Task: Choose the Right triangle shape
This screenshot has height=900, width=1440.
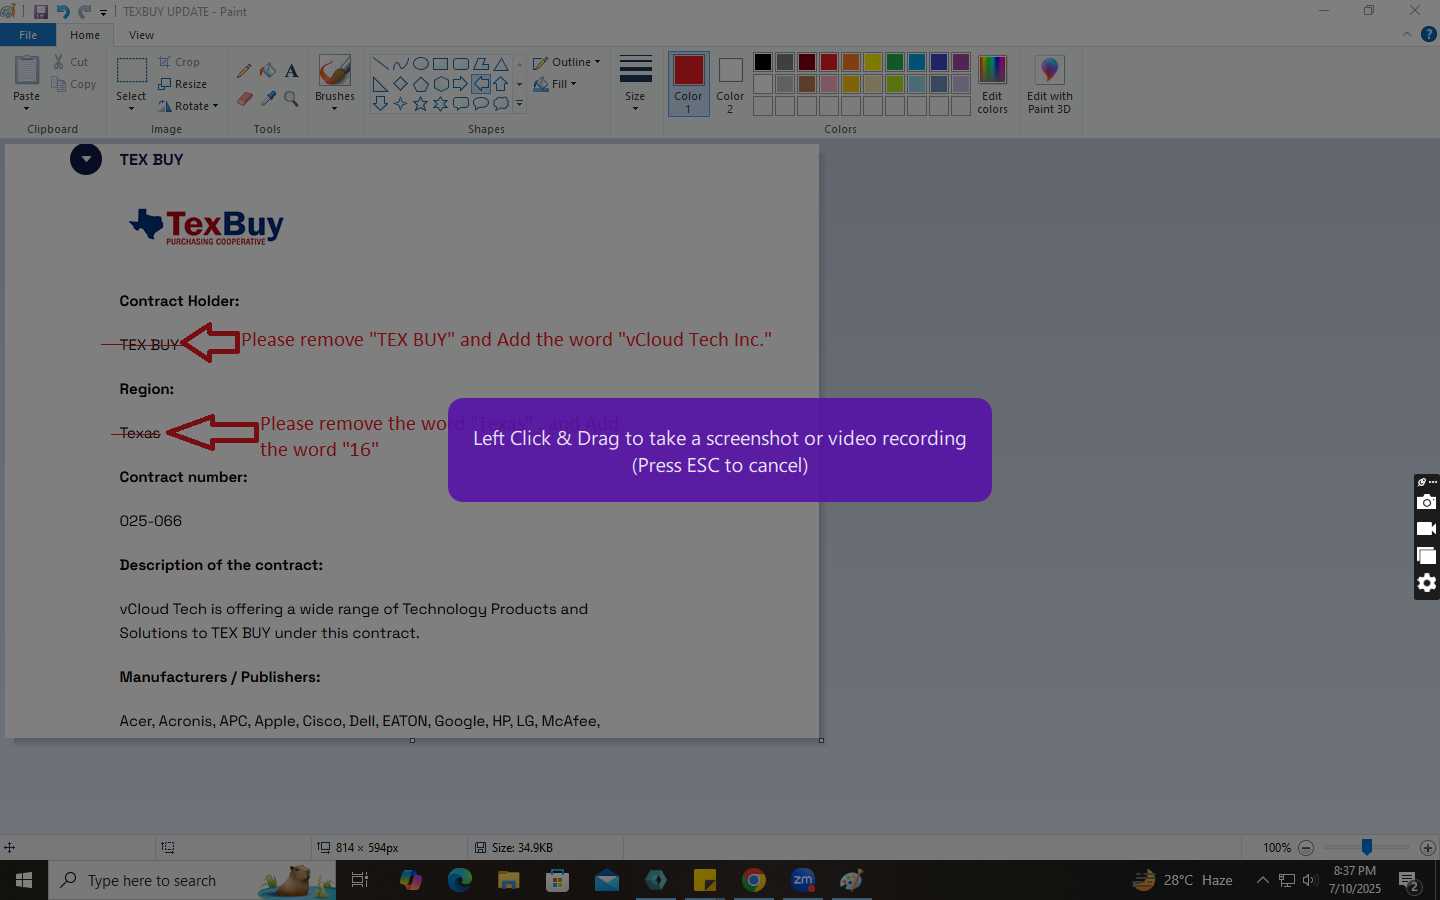Action: click(380, 84)
